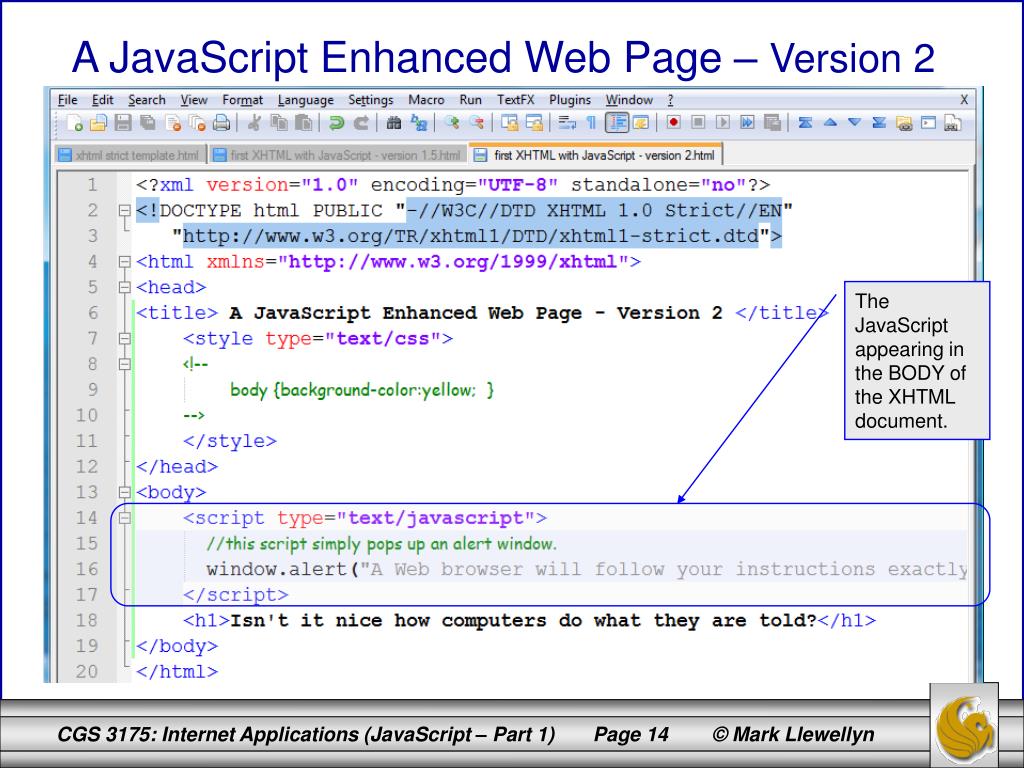Click the Zoom In magnifier icon
The image size is (1024, 768).
(451, 122)
